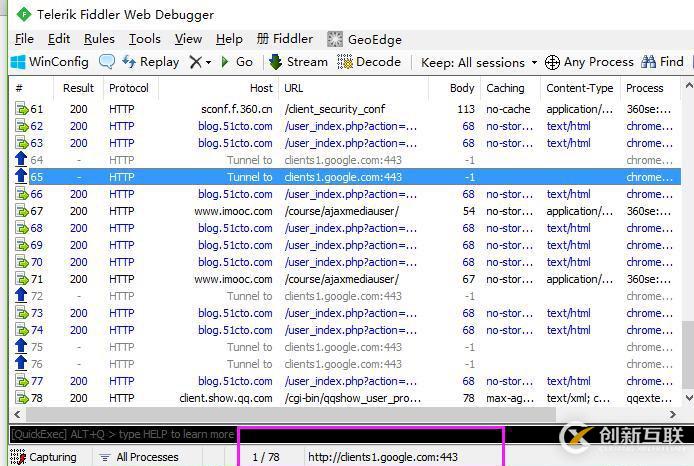Click the tunnel arrow icon of session 64
The height and width of the screenshot is (466, 694).
click(21, 159)
